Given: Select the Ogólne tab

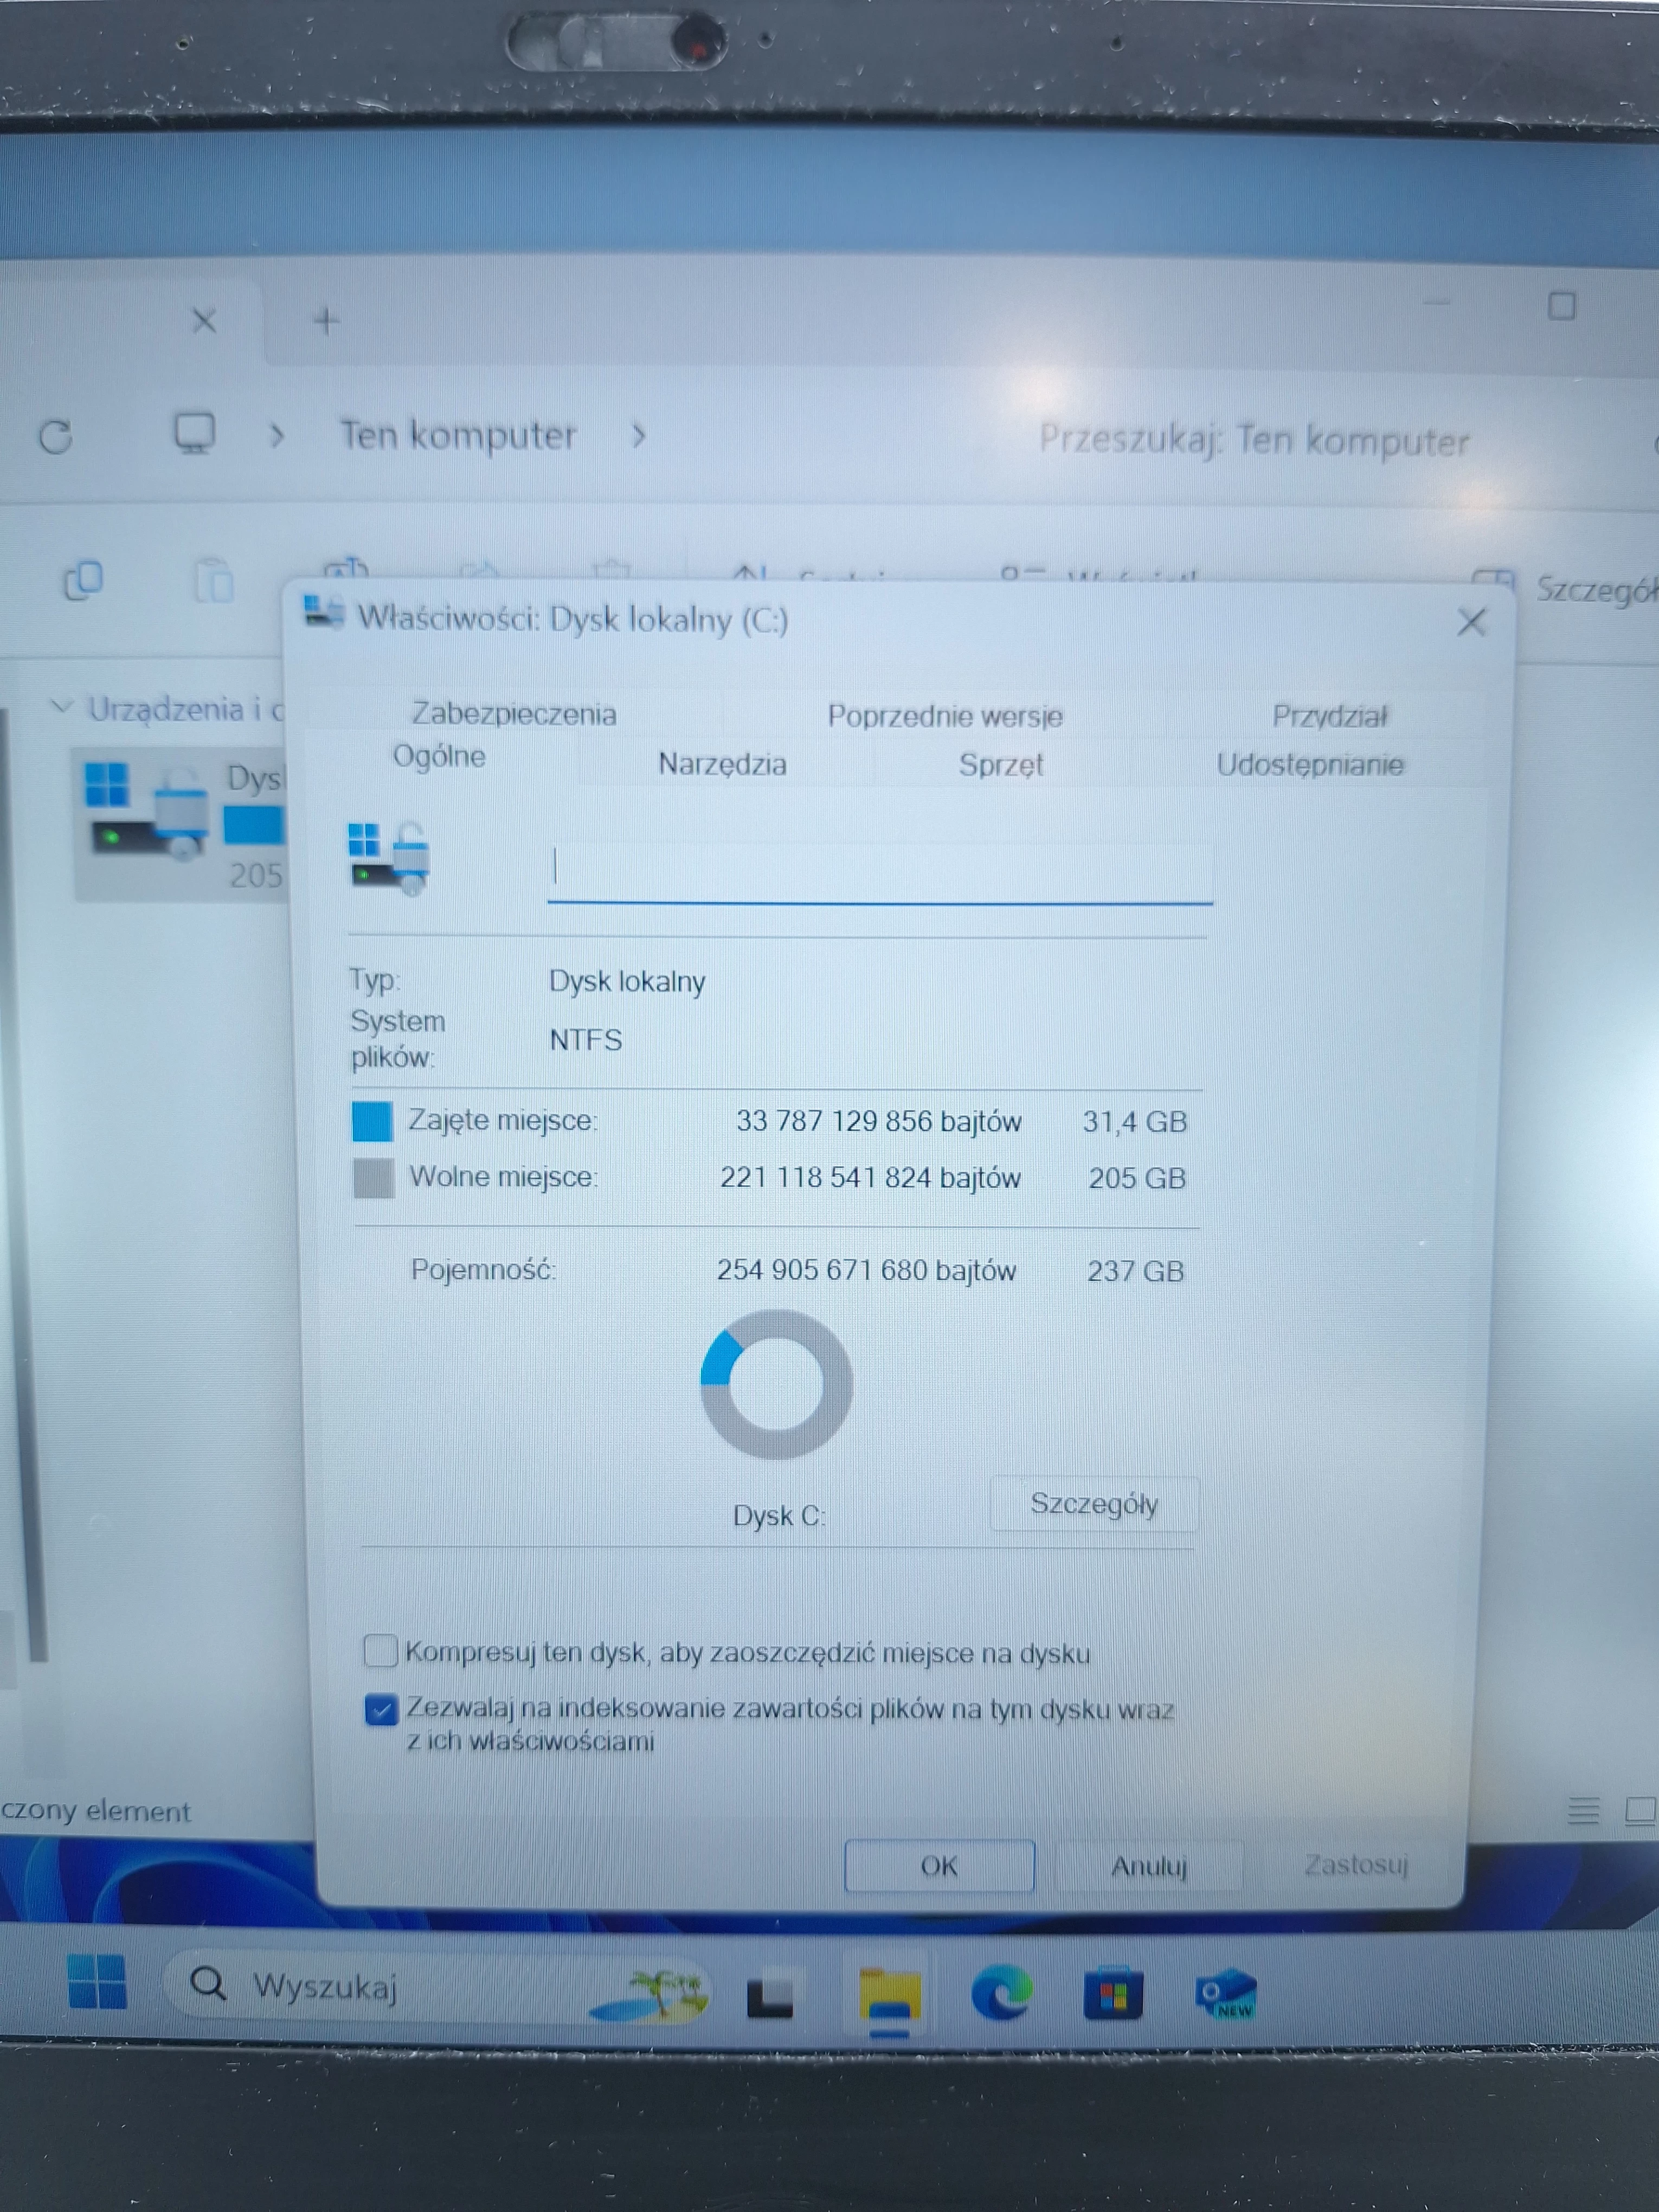Looking at the screenshot, I should (439, 756).
